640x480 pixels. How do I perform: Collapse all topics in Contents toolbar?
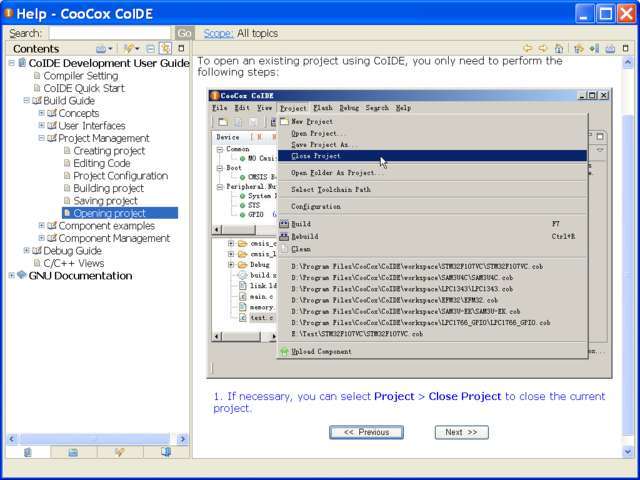tap(150, 49)
